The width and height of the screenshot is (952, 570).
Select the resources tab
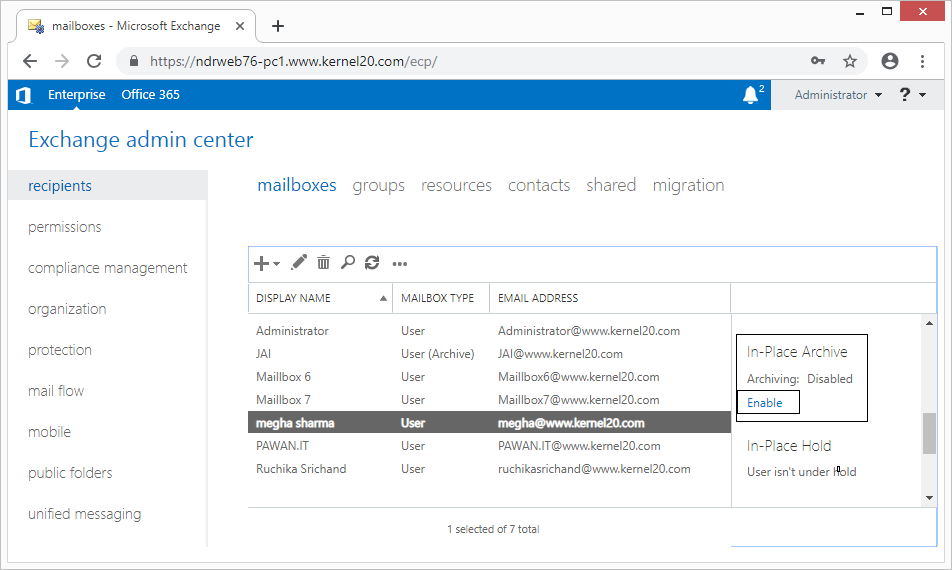tap(457, 185)
